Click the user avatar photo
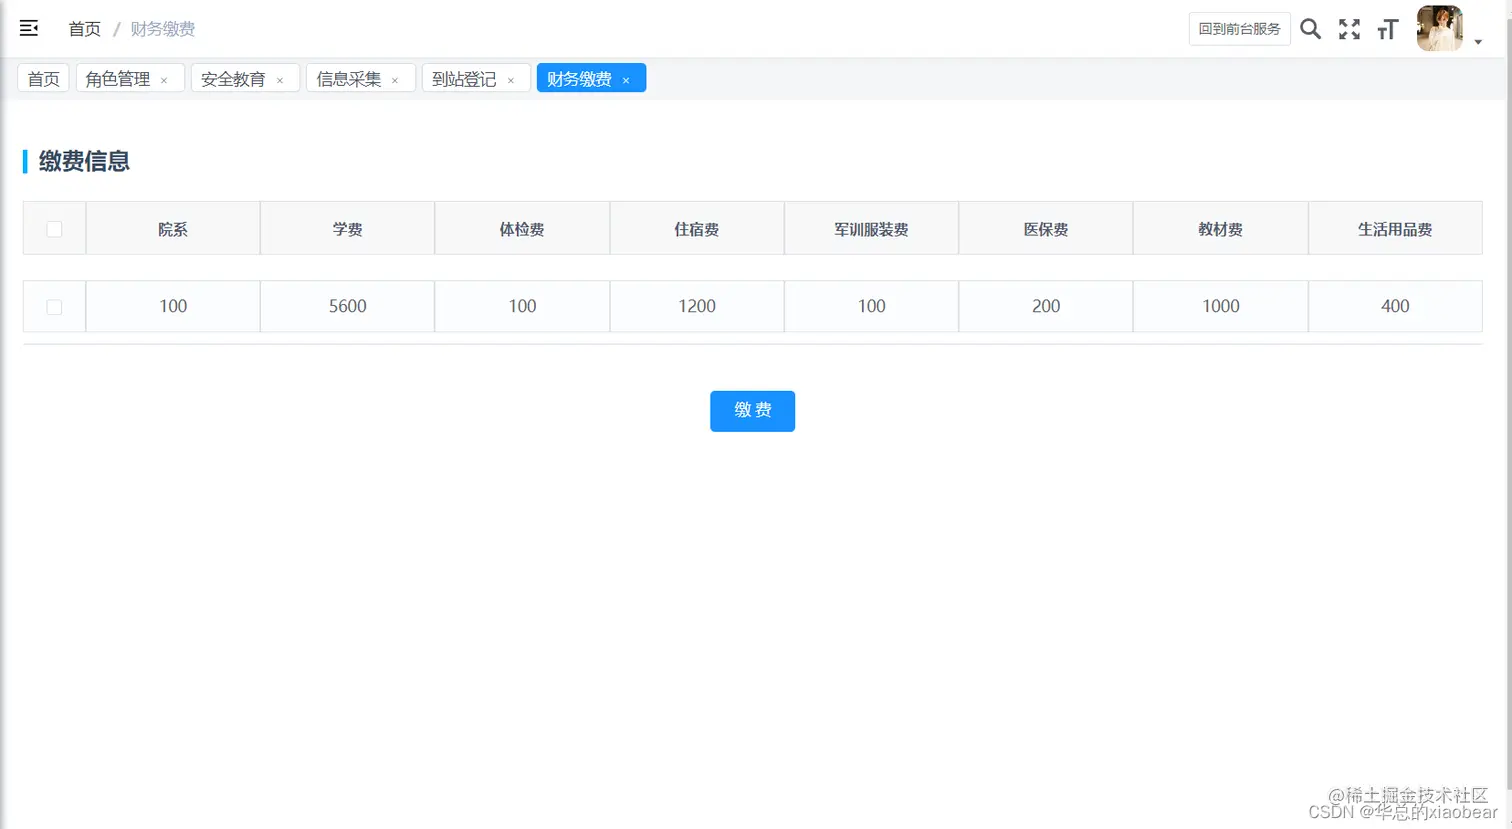Viewport: 1512px width, 829px height. (x=1438, y=28)
